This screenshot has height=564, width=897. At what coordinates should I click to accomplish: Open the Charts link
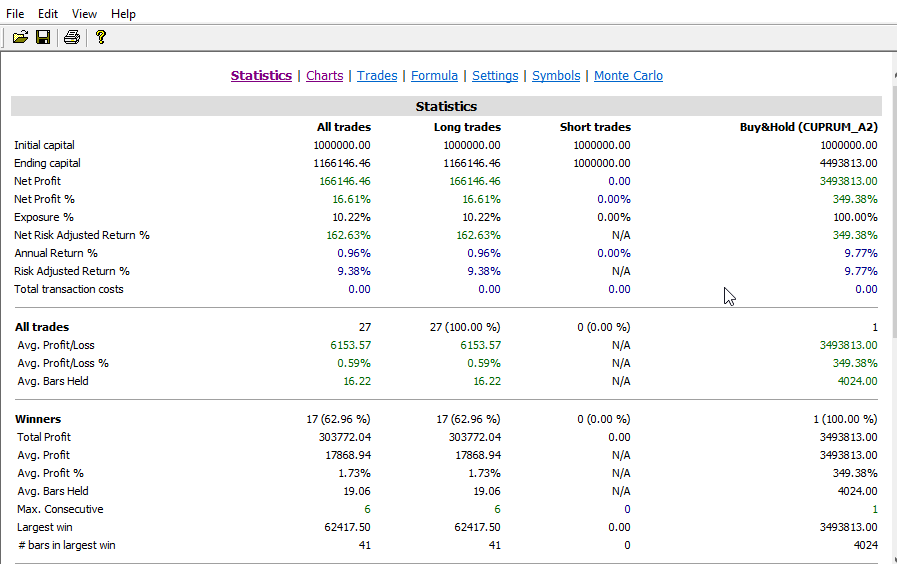[324, 76]
